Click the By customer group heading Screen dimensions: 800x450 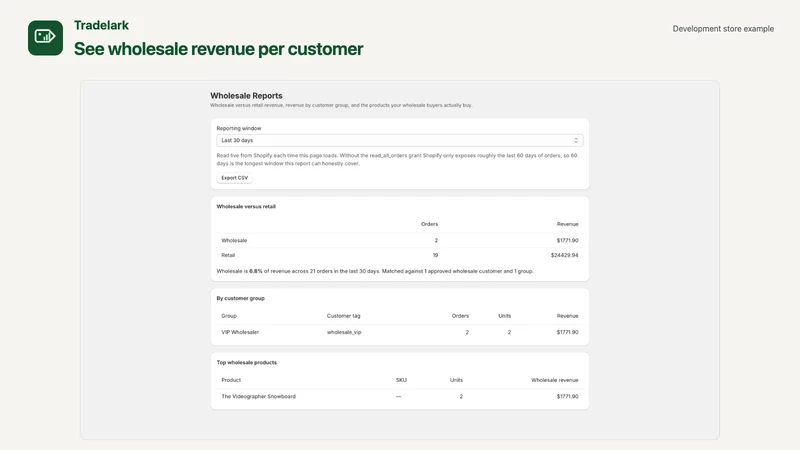240,298
